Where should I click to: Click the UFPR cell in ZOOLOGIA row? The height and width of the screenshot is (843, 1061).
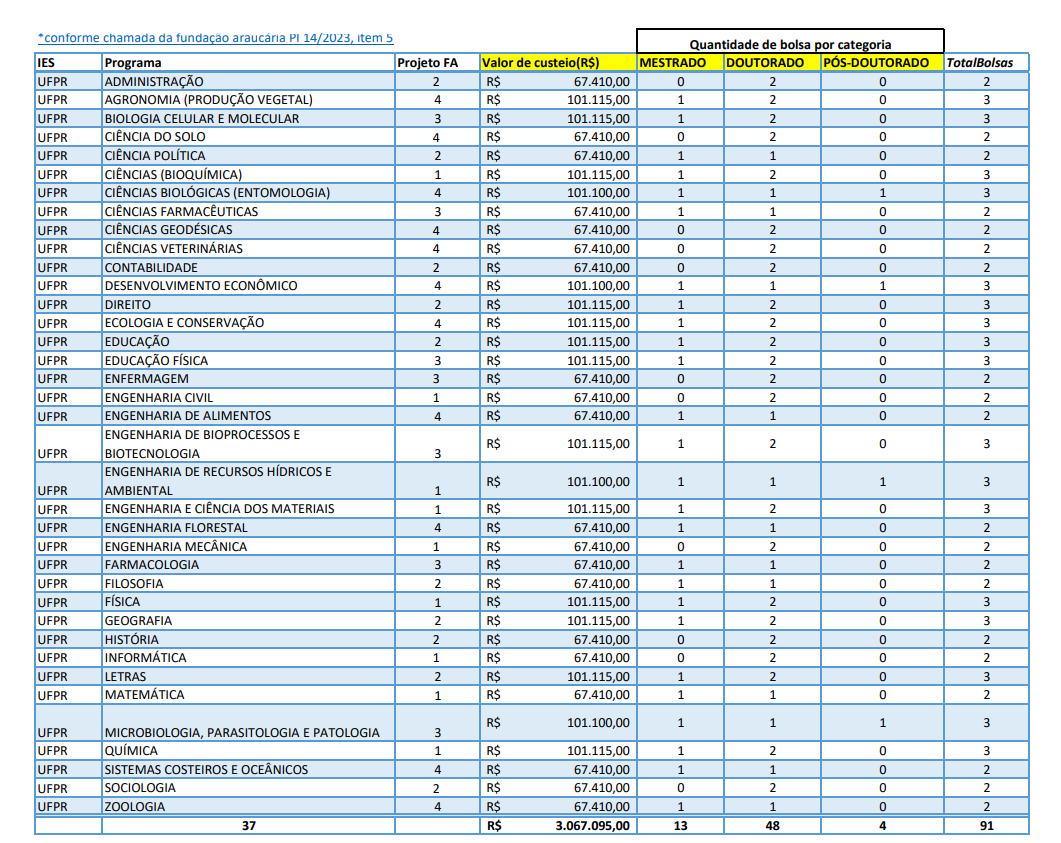tap(68, 806)
